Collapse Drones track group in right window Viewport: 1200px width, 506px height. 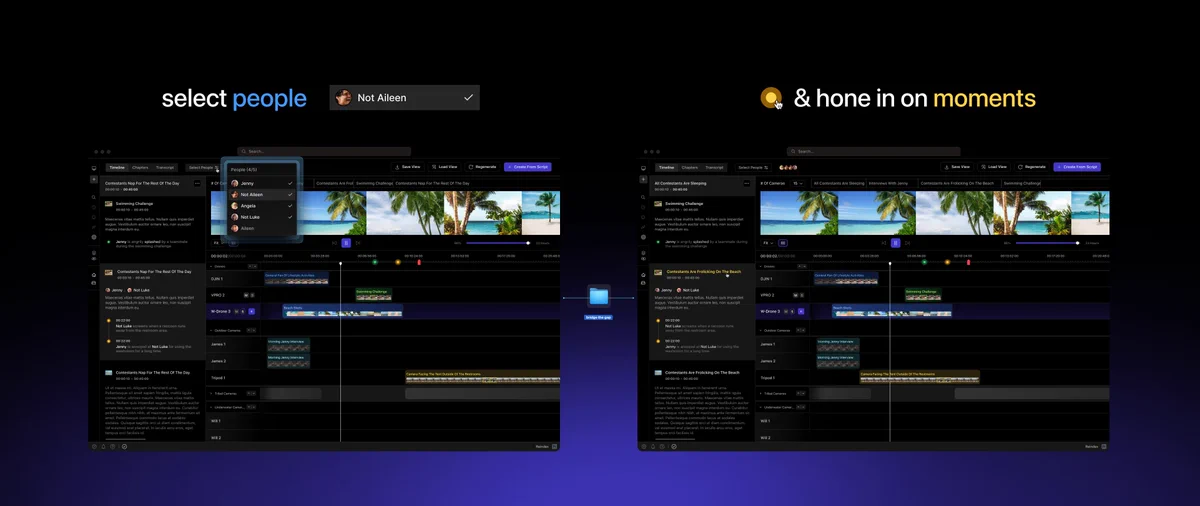[x=761, y=267]
